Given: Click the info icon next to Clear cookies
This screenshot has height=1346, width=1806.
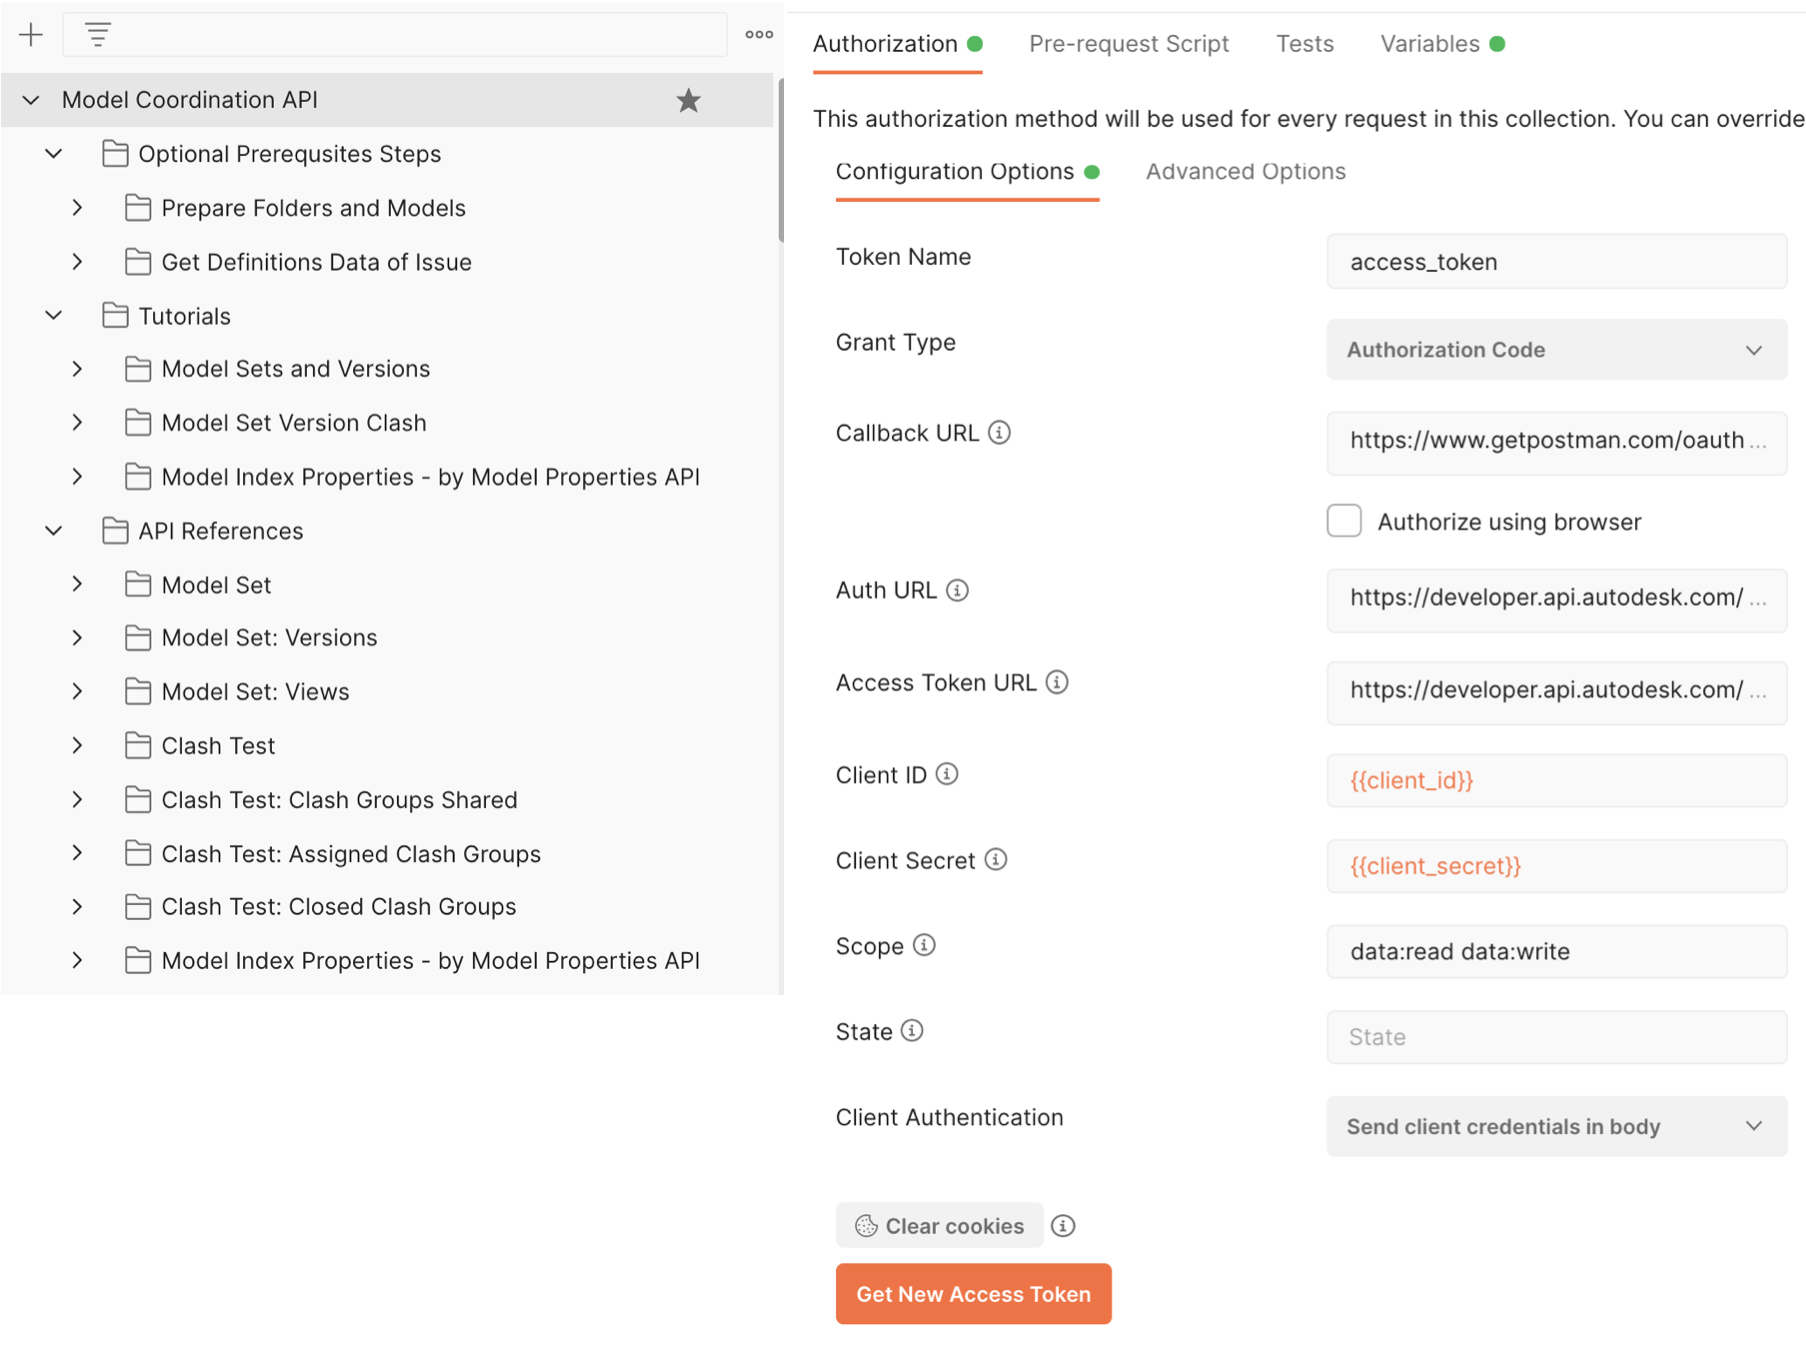Looking at the screenshot, I should (x=1063, y=1226).
